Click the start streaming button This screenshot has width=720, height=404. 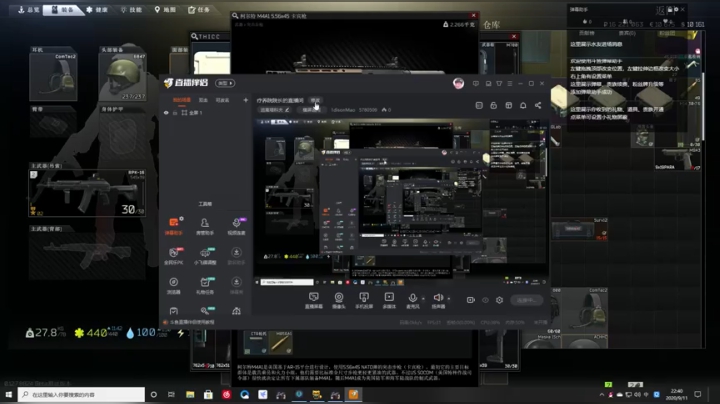(x=526, y=300)
